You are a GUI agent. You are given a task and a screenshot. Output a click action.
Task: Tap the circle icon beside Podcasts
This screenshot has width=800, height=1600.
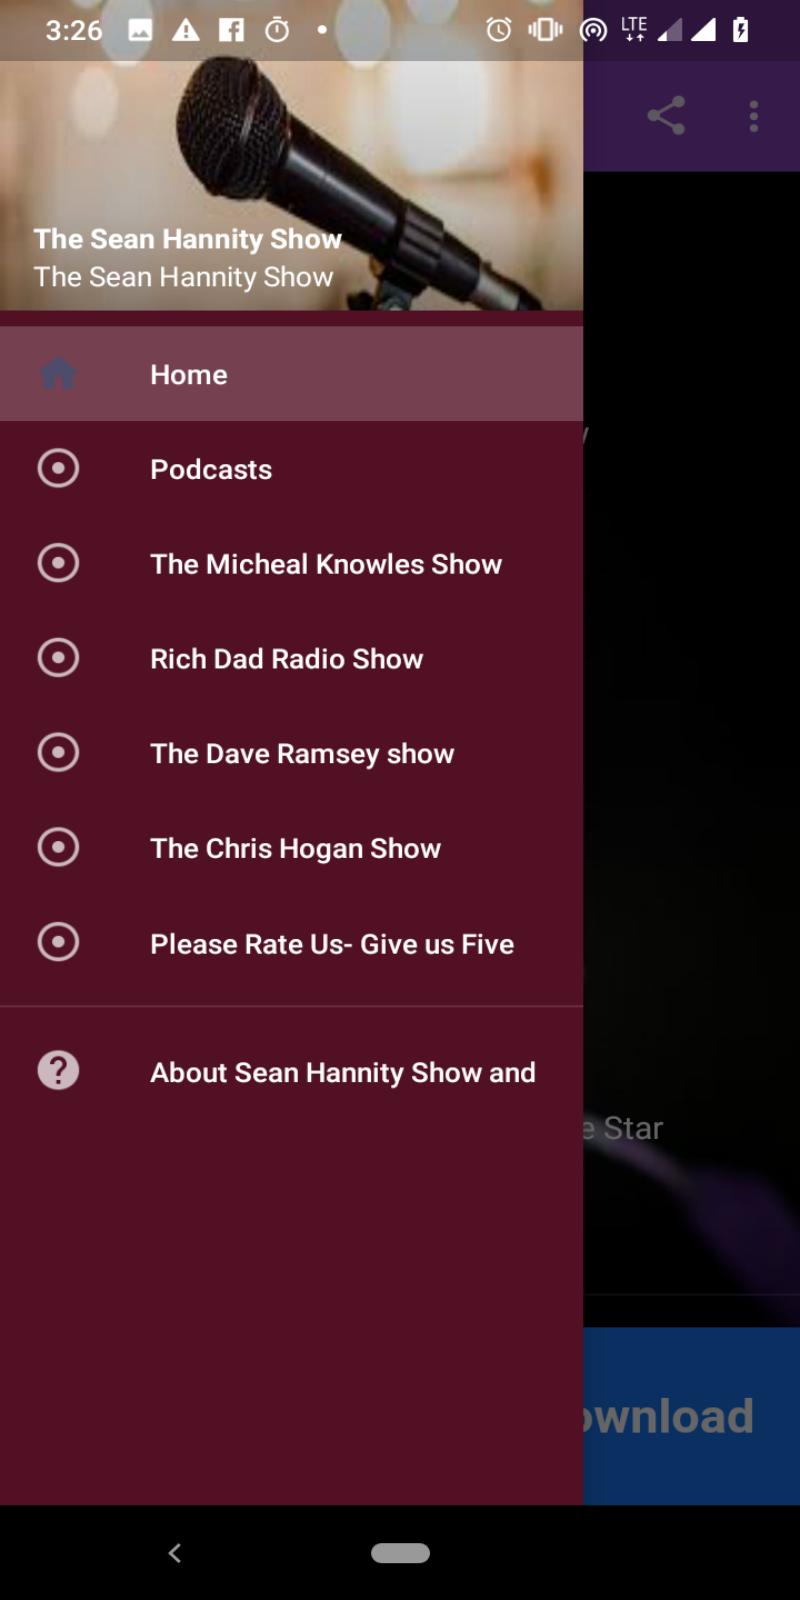pyautogui.click(x=58, y=468)
